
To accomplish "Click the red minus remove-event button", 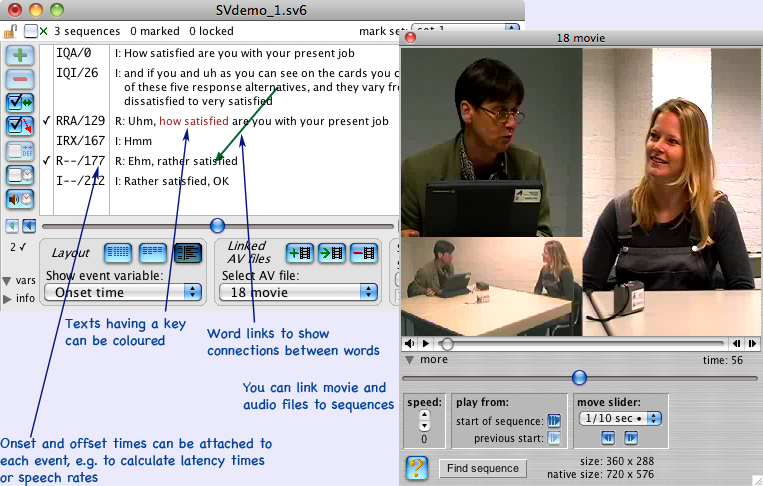I will pyautogui.click(x=20, y=79).
